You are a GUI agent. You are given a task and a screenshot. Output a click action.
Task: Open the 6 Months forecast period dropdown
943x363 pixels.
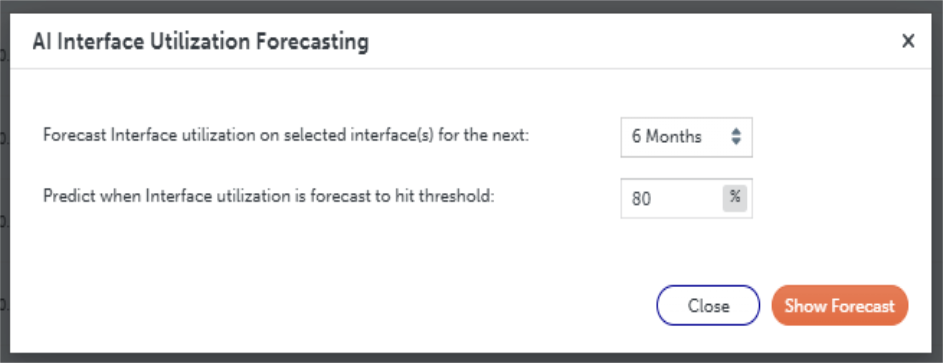(x=686, y=137)
